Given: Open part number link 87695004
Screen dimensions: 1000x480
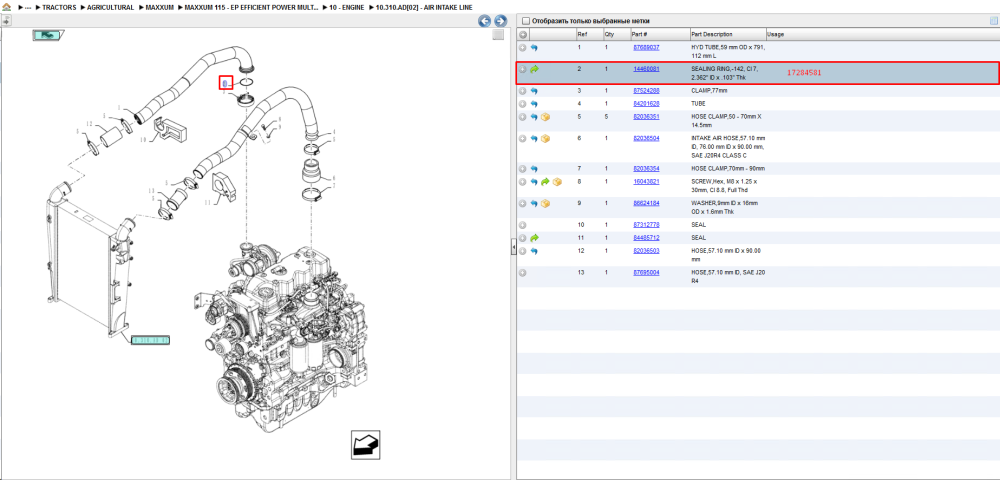Looking at the screenshot, I should pyautogui.click(x=646, y=273).
